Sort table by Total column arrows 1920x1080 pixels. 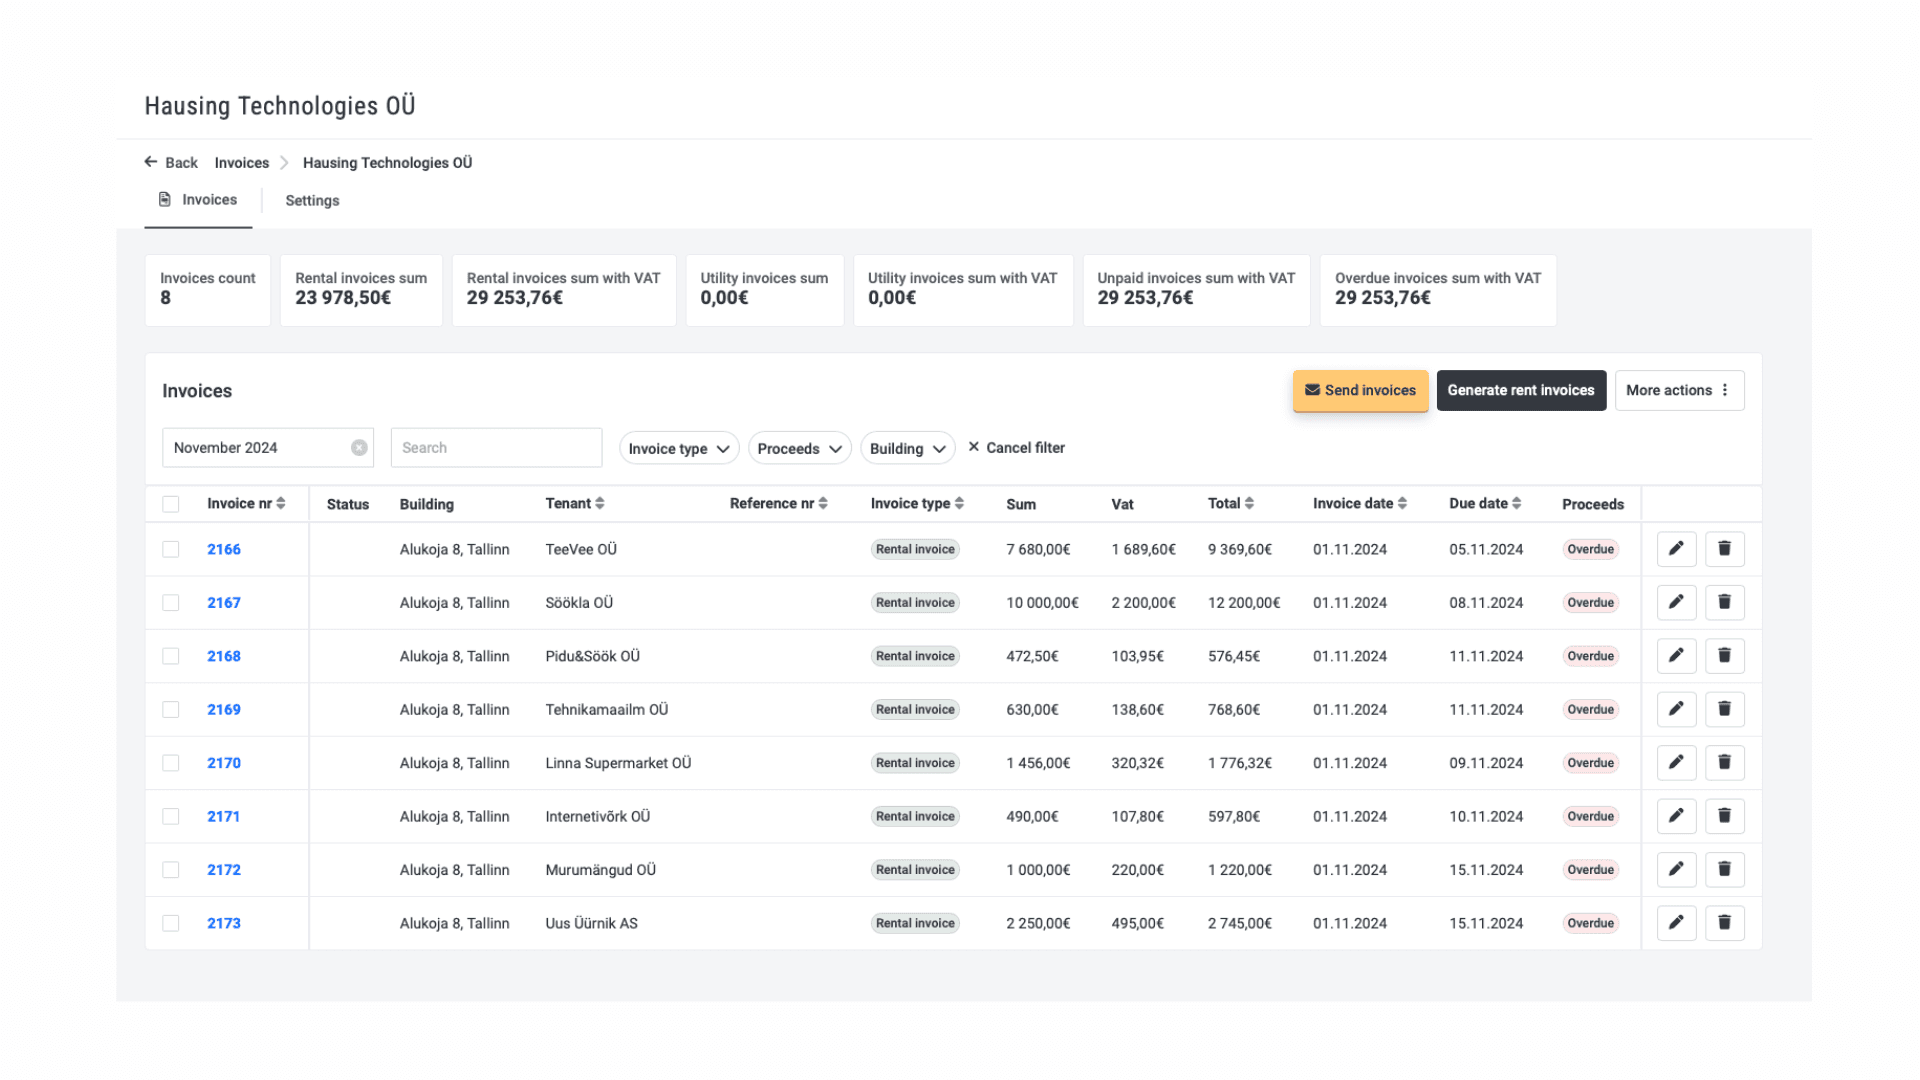pos(1249,504)
